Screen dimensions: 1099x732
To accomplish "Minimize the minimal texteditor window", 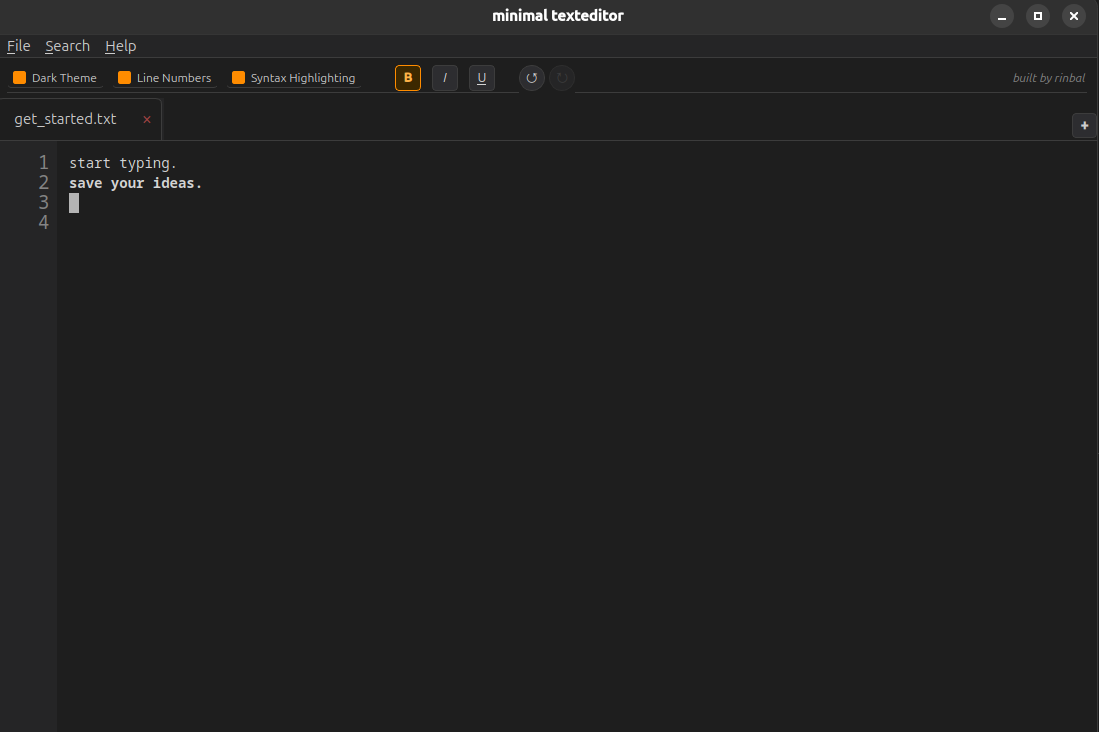I will pyautogui.click(x=1002, y=16).
